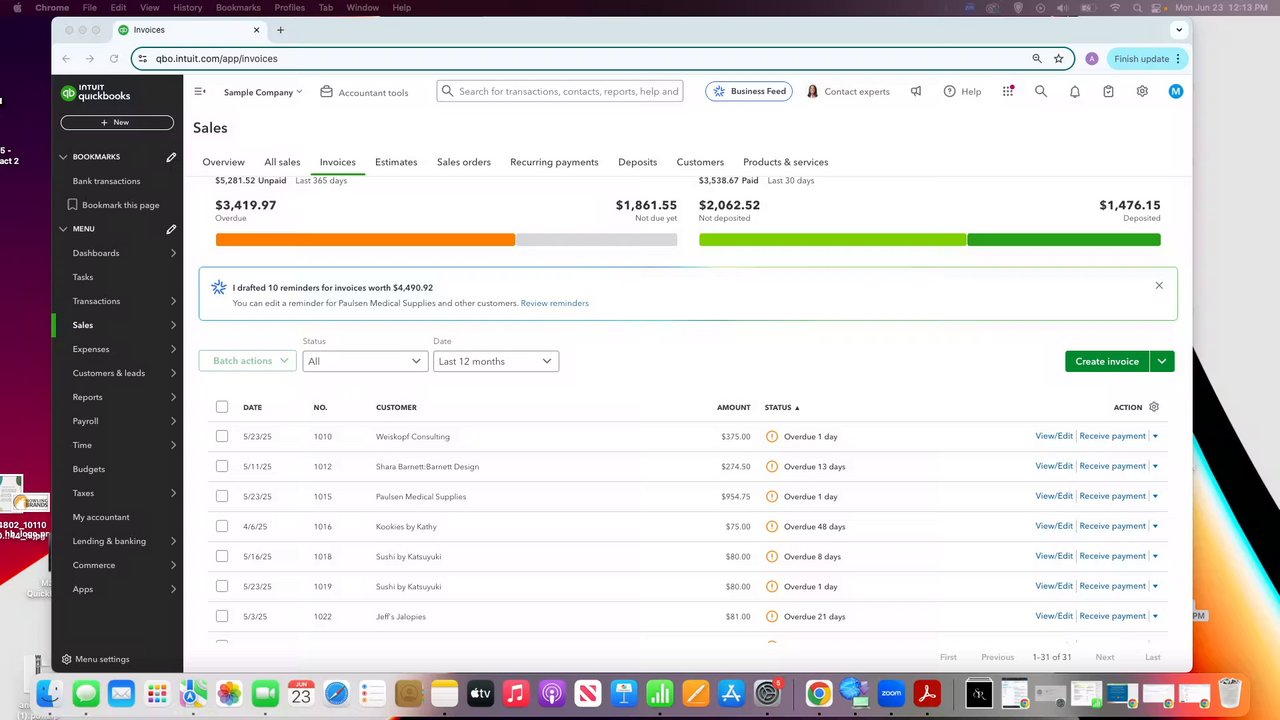The image size is (1280, 720).
Task: Reload the page in Chrome
Action: [114, 59]
